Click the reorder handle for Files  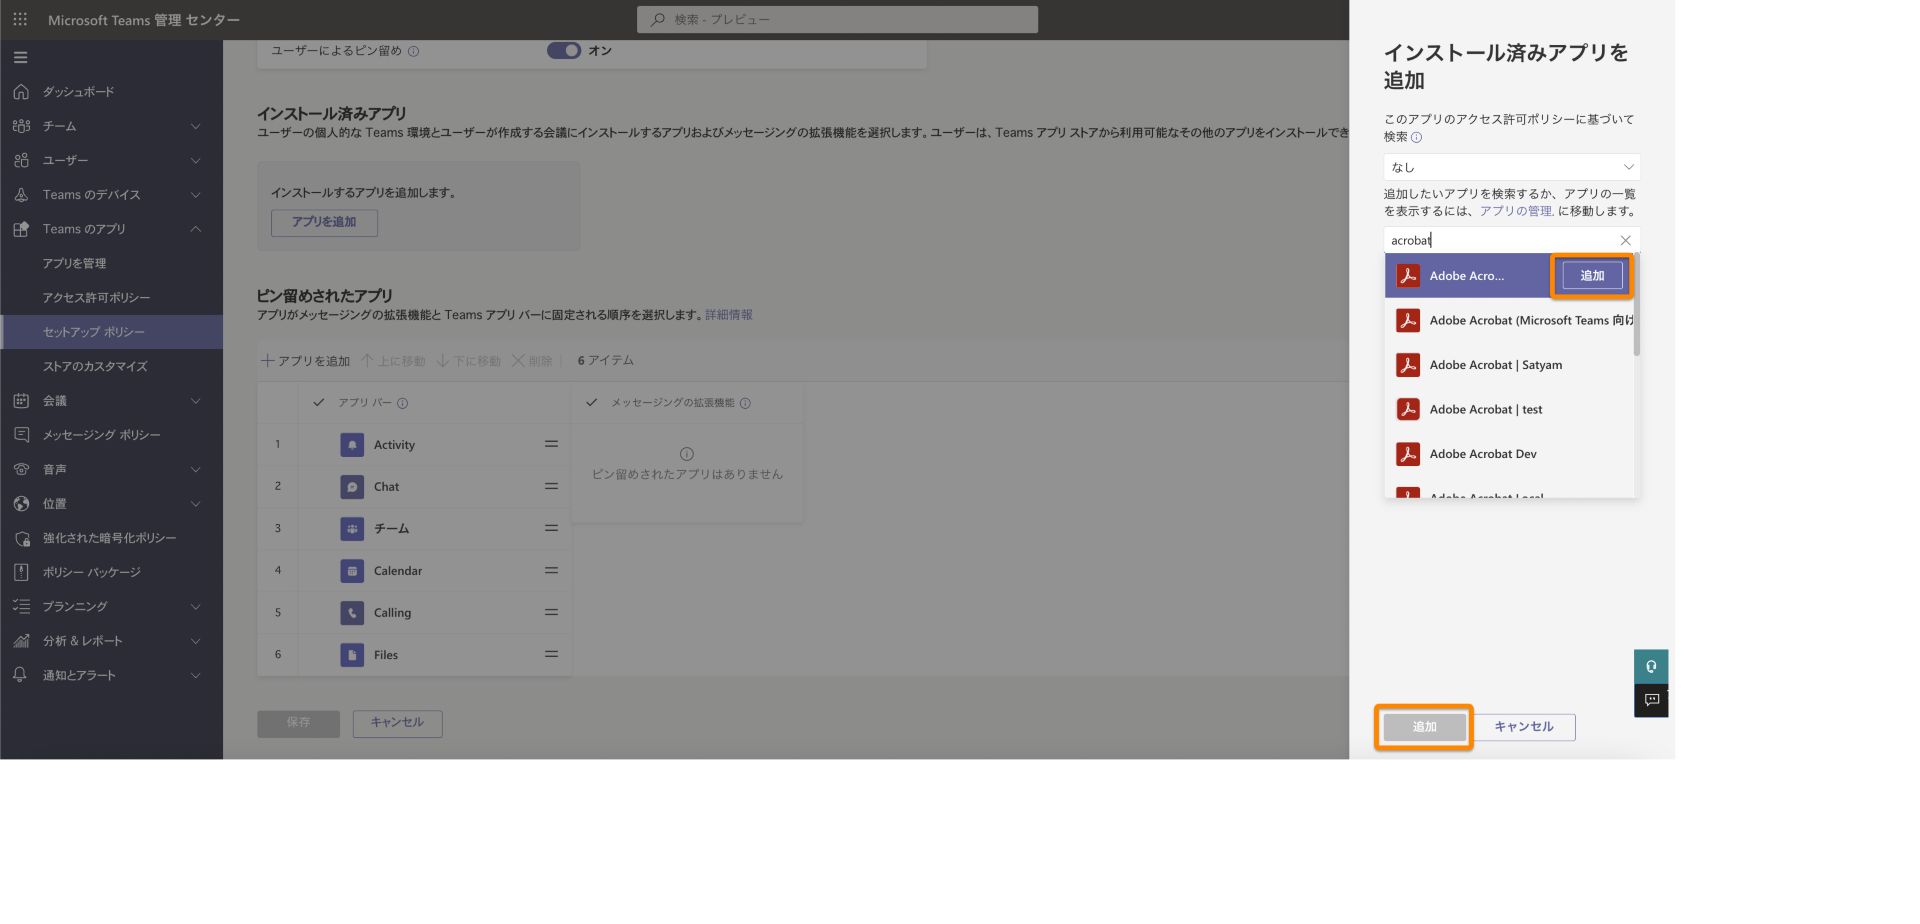[551, 654]
